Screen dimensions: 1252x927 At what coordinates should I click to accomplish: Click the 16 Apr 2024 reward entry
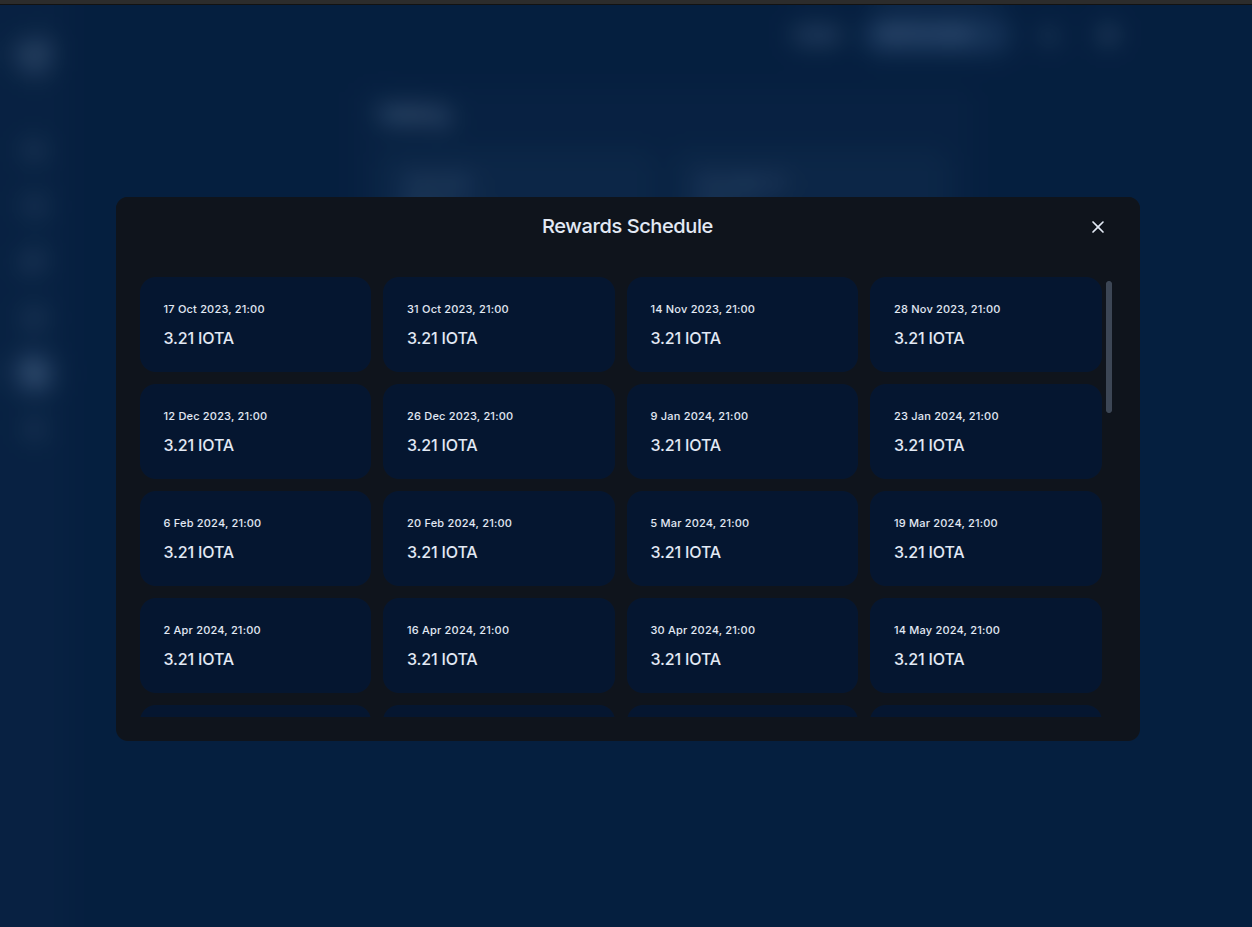click(x=499, y=646)
